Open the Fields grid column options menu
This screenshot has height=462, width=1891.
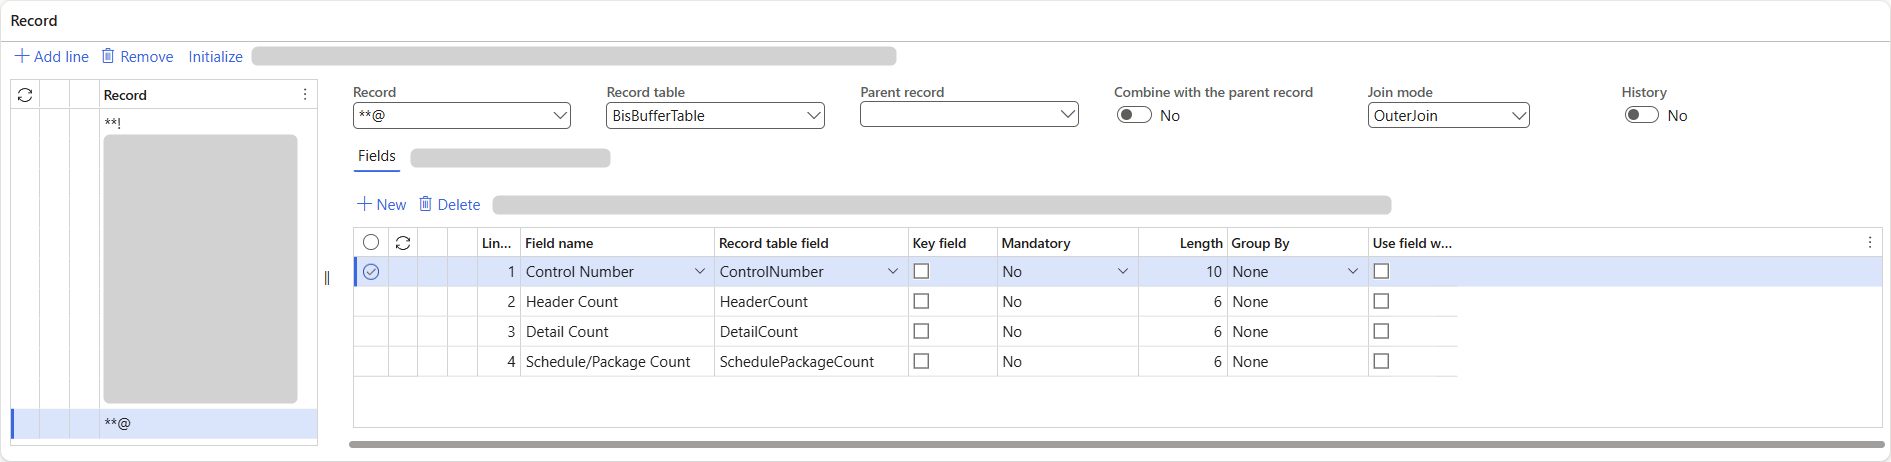pyautogui.click(x=1869, y=243)
